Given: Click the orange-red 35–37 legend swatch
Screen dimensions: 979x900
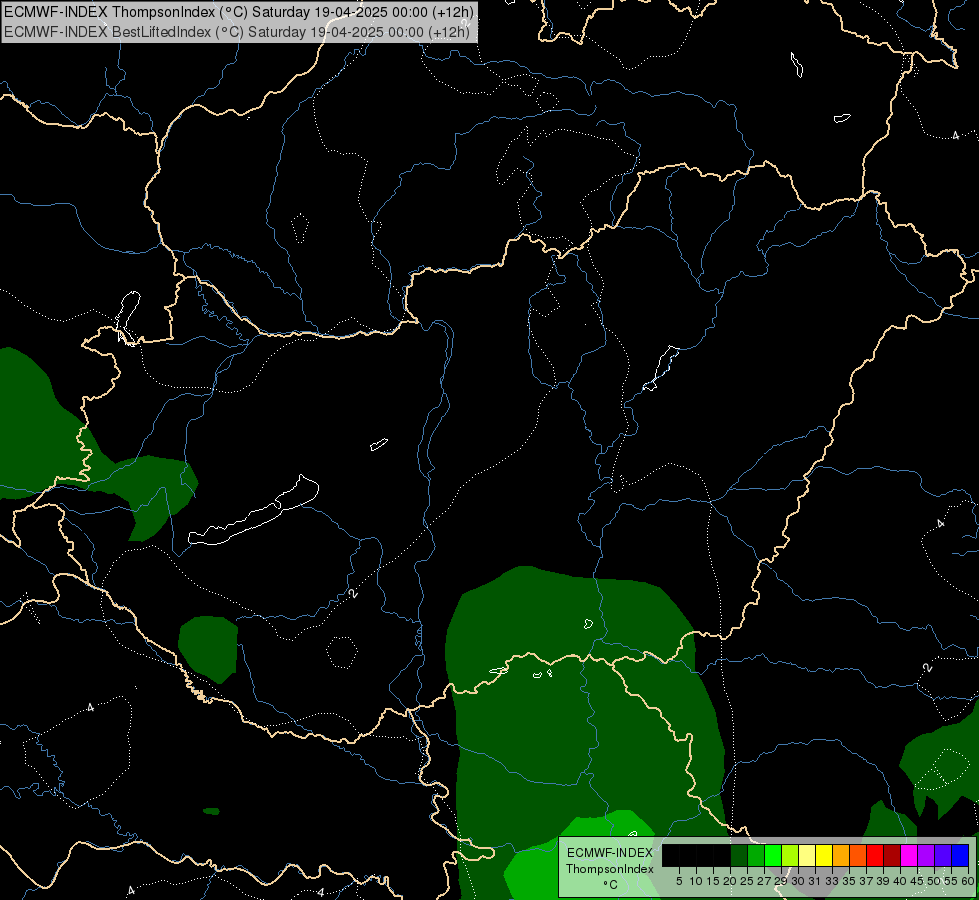Looking at the screenshot, I should [x=858, y=855].
